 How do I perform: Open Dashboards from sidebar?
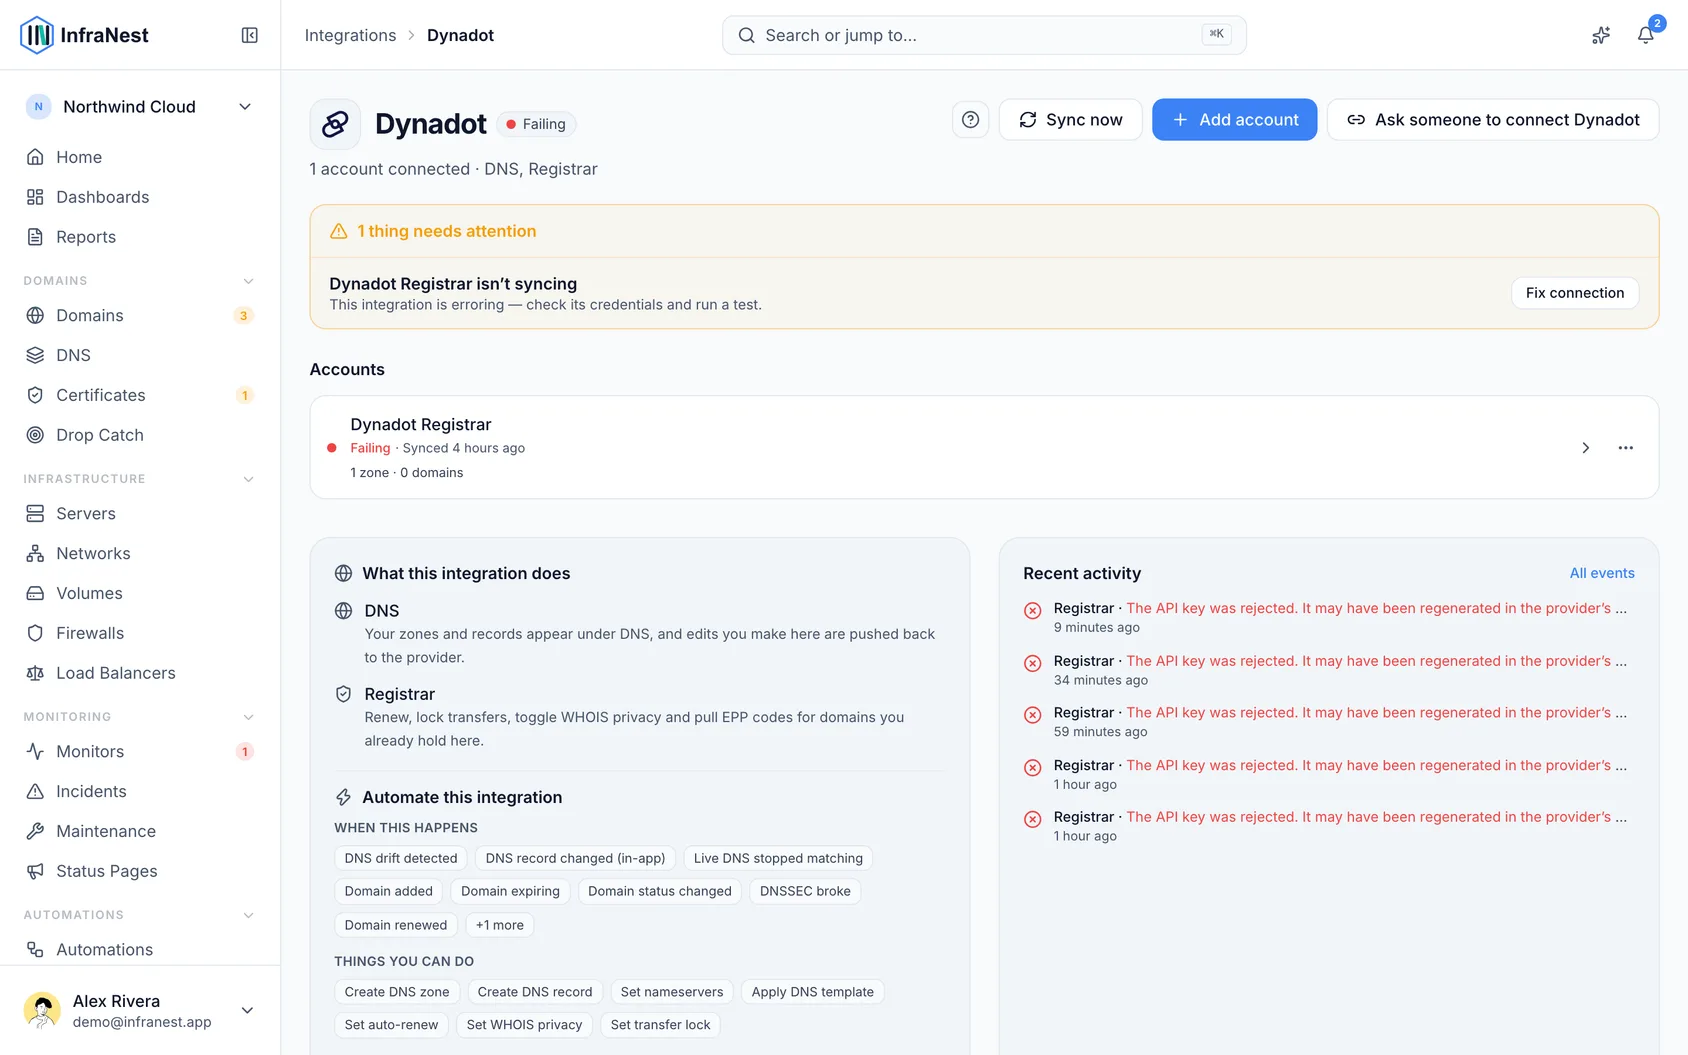pyautogui.click(x=140, y=197)
